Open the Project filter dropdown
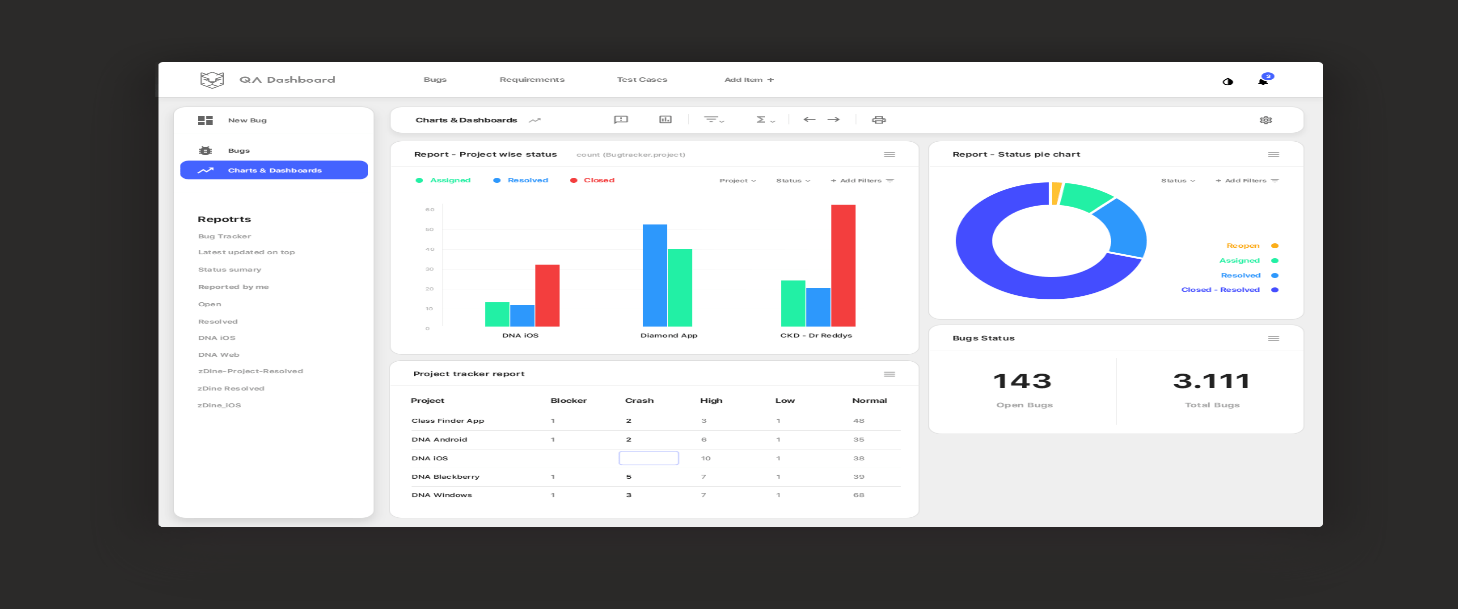The image size is (1458, 609). point(737,181)
